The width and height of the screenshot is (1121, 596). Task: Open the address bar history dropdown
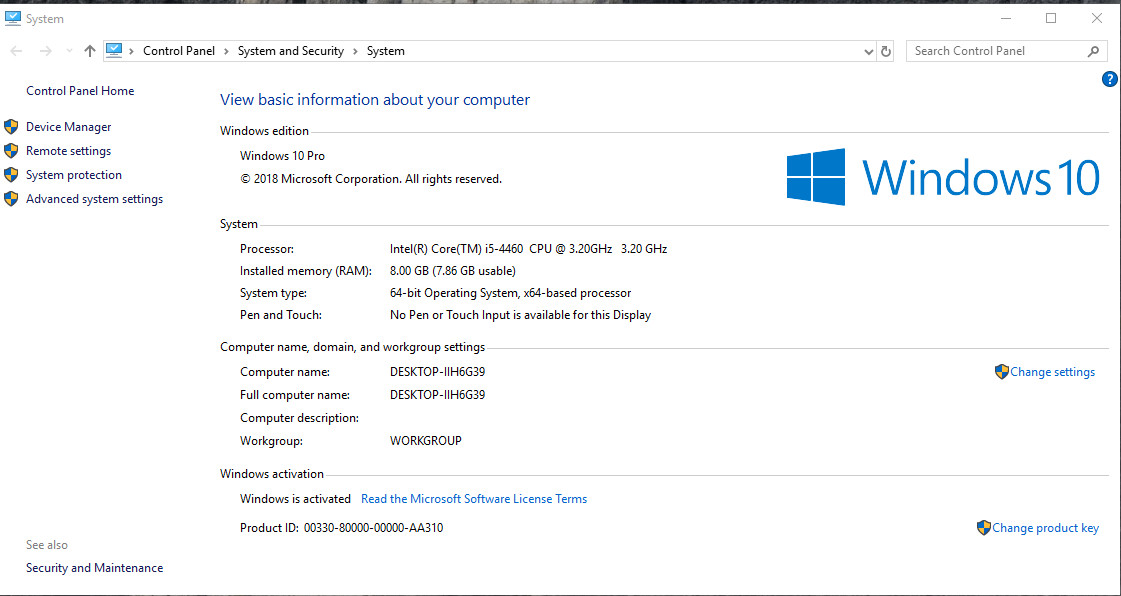(x=869, y=51)
